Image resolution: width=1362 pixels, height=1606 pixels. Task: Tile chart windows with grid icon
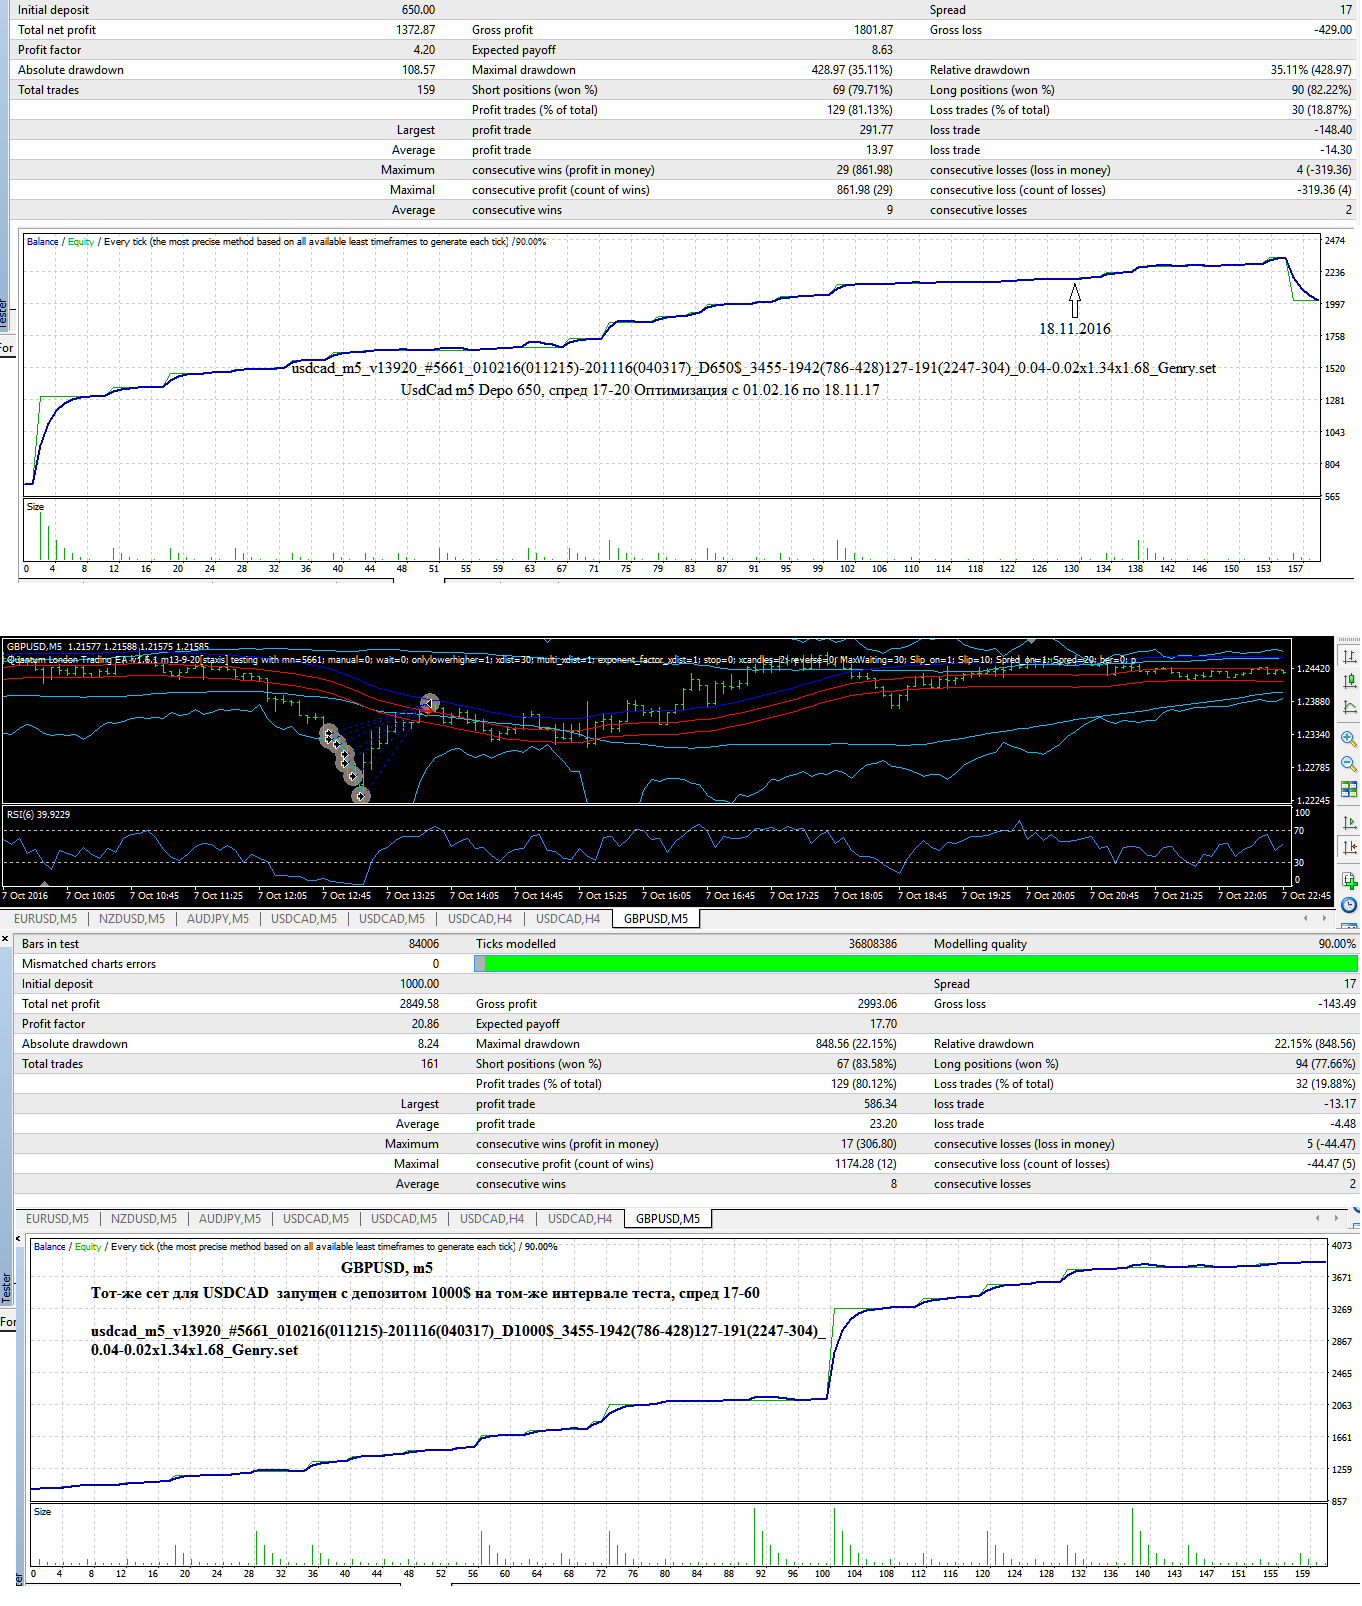click(x=1349, y=790)
